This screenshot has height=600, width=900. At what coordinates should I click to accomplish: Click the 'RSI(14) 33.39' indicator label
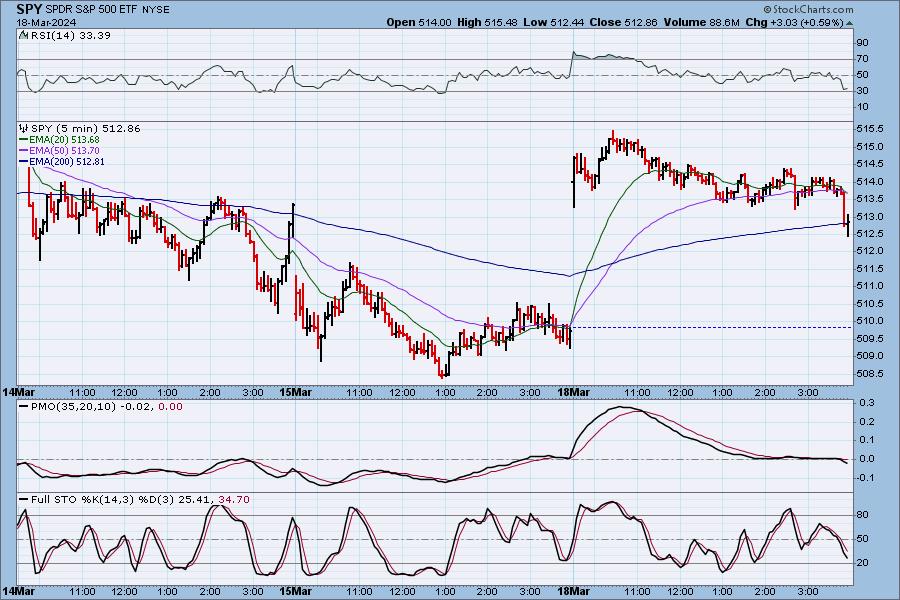(x=71, y=35)
